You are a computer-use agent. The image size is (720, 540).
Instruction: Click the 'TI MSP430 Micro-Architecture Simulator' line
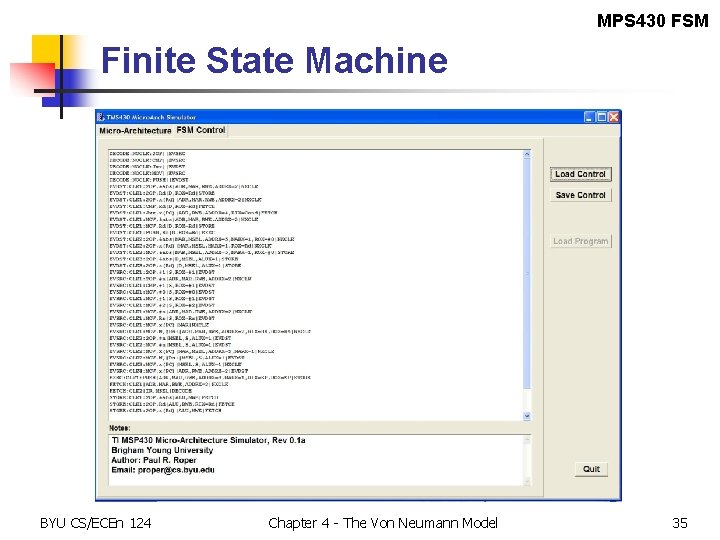click(x=208, y=440)
